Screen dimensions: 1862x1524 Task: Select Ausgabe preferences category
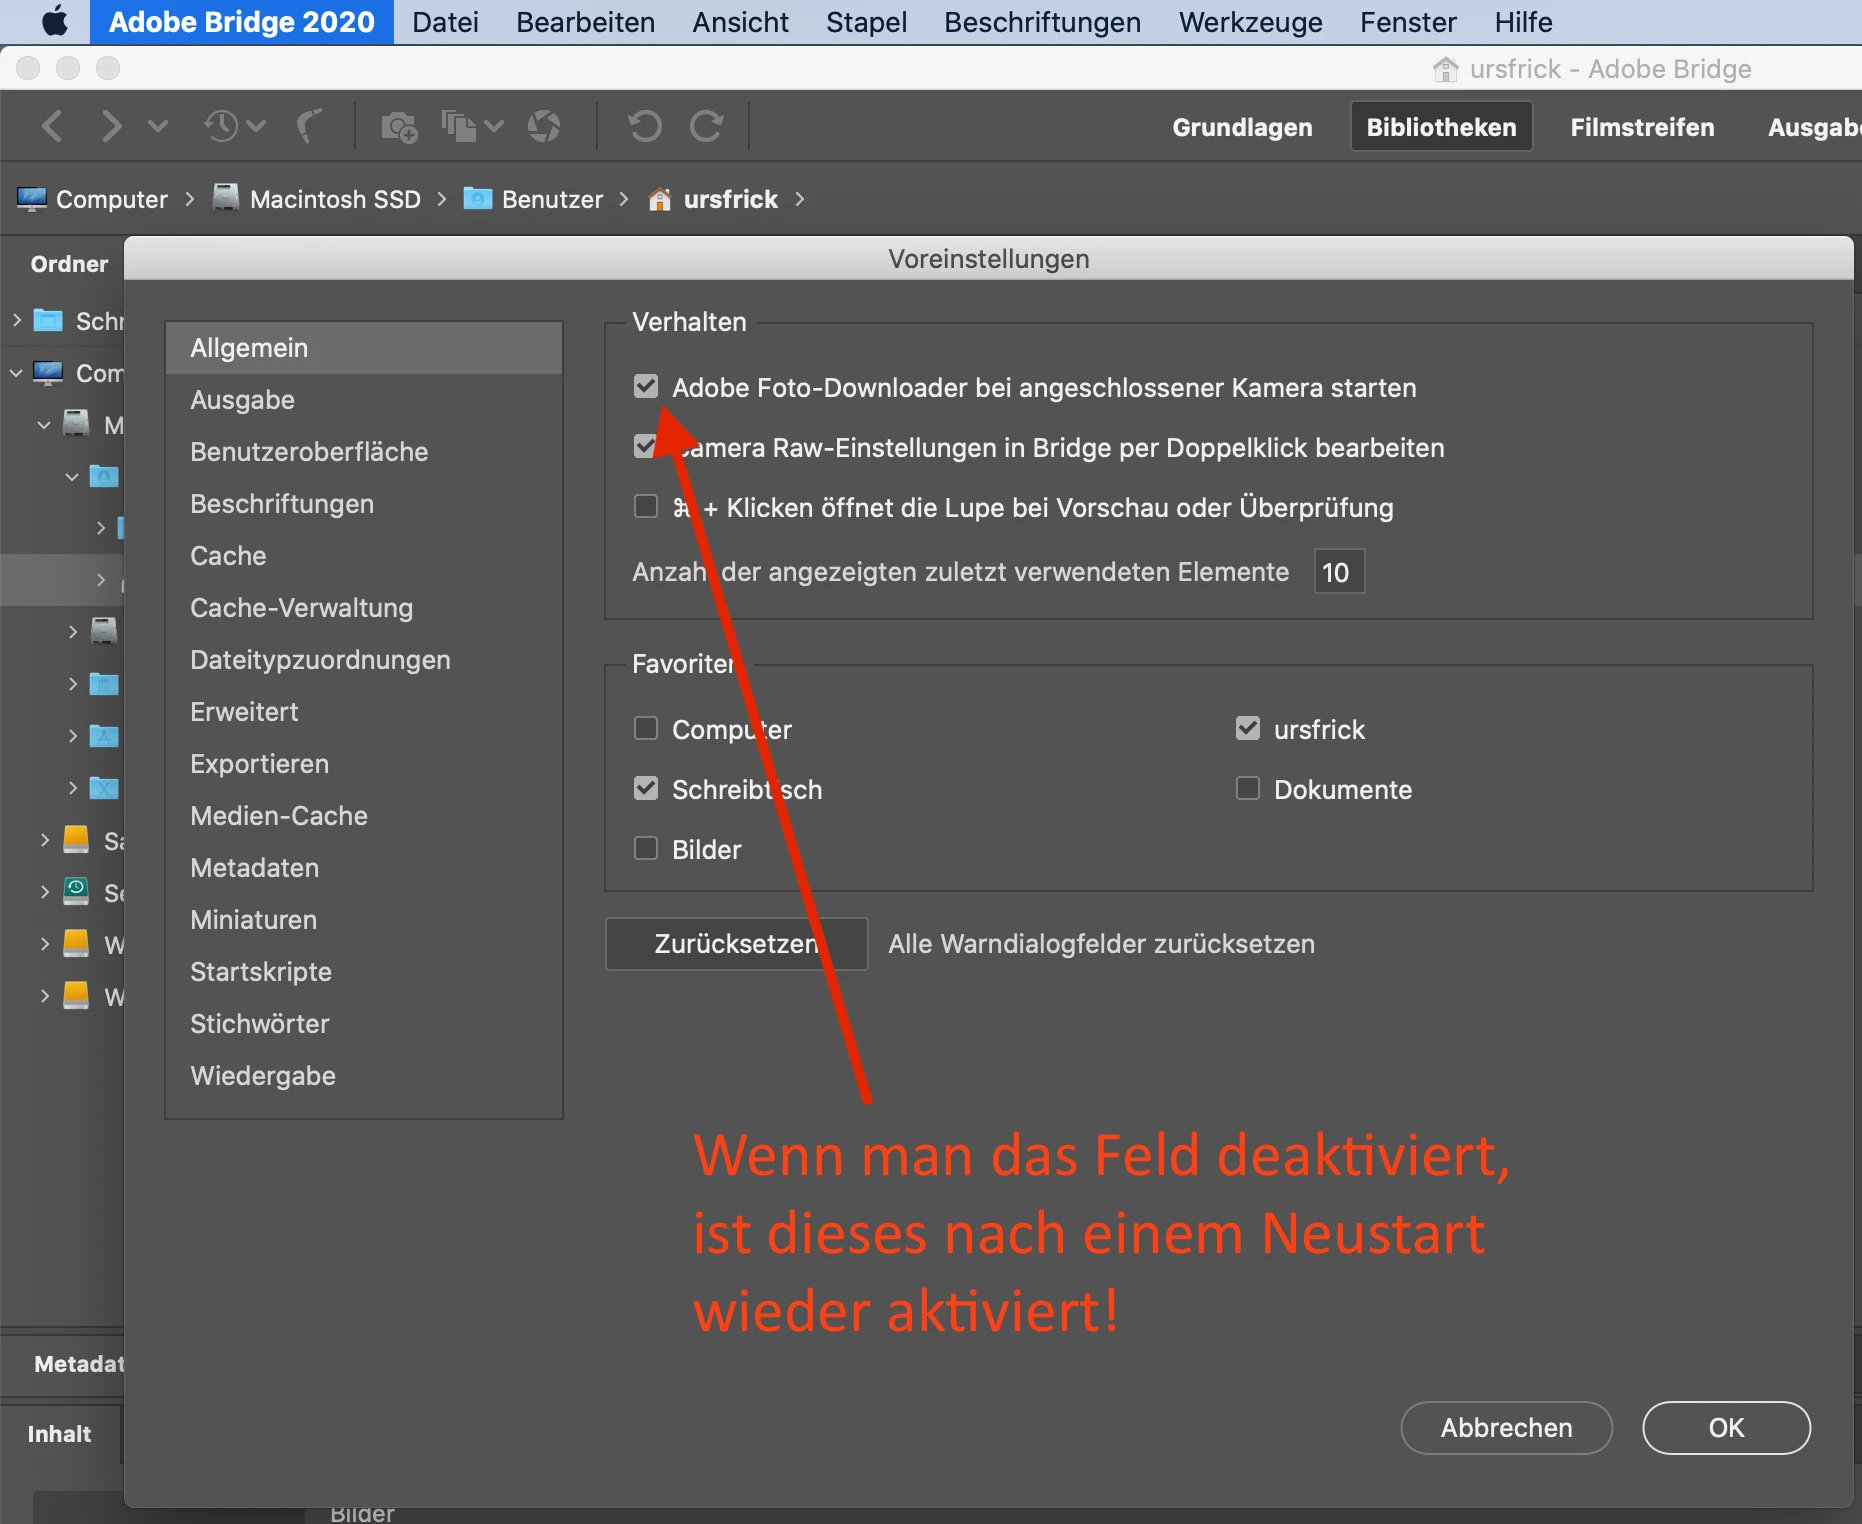tap(364, 400)
